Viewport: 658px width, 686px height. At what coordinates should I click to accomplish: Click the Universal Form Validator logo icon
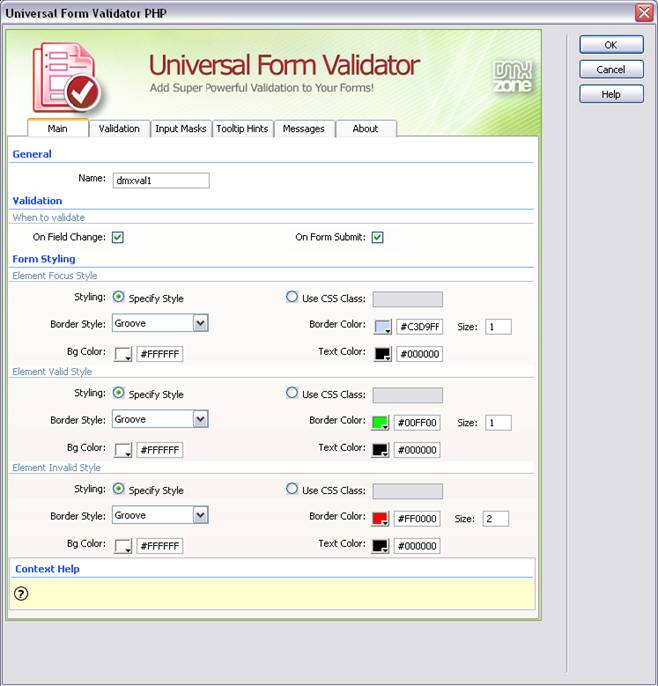click(x=66, y=78)
